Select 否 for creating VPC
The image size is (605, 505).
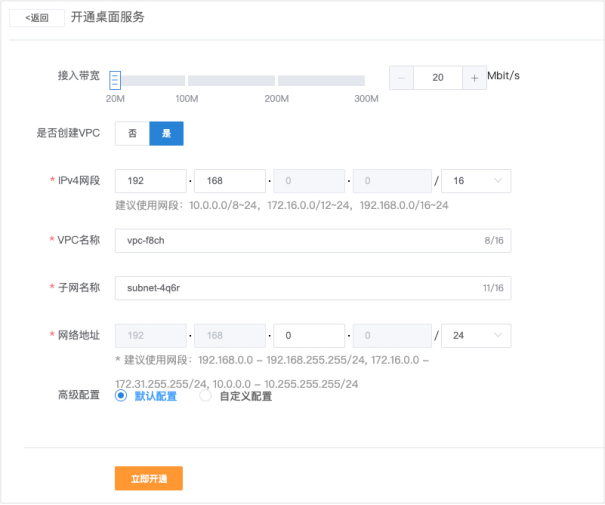click(x=132, y=134)
